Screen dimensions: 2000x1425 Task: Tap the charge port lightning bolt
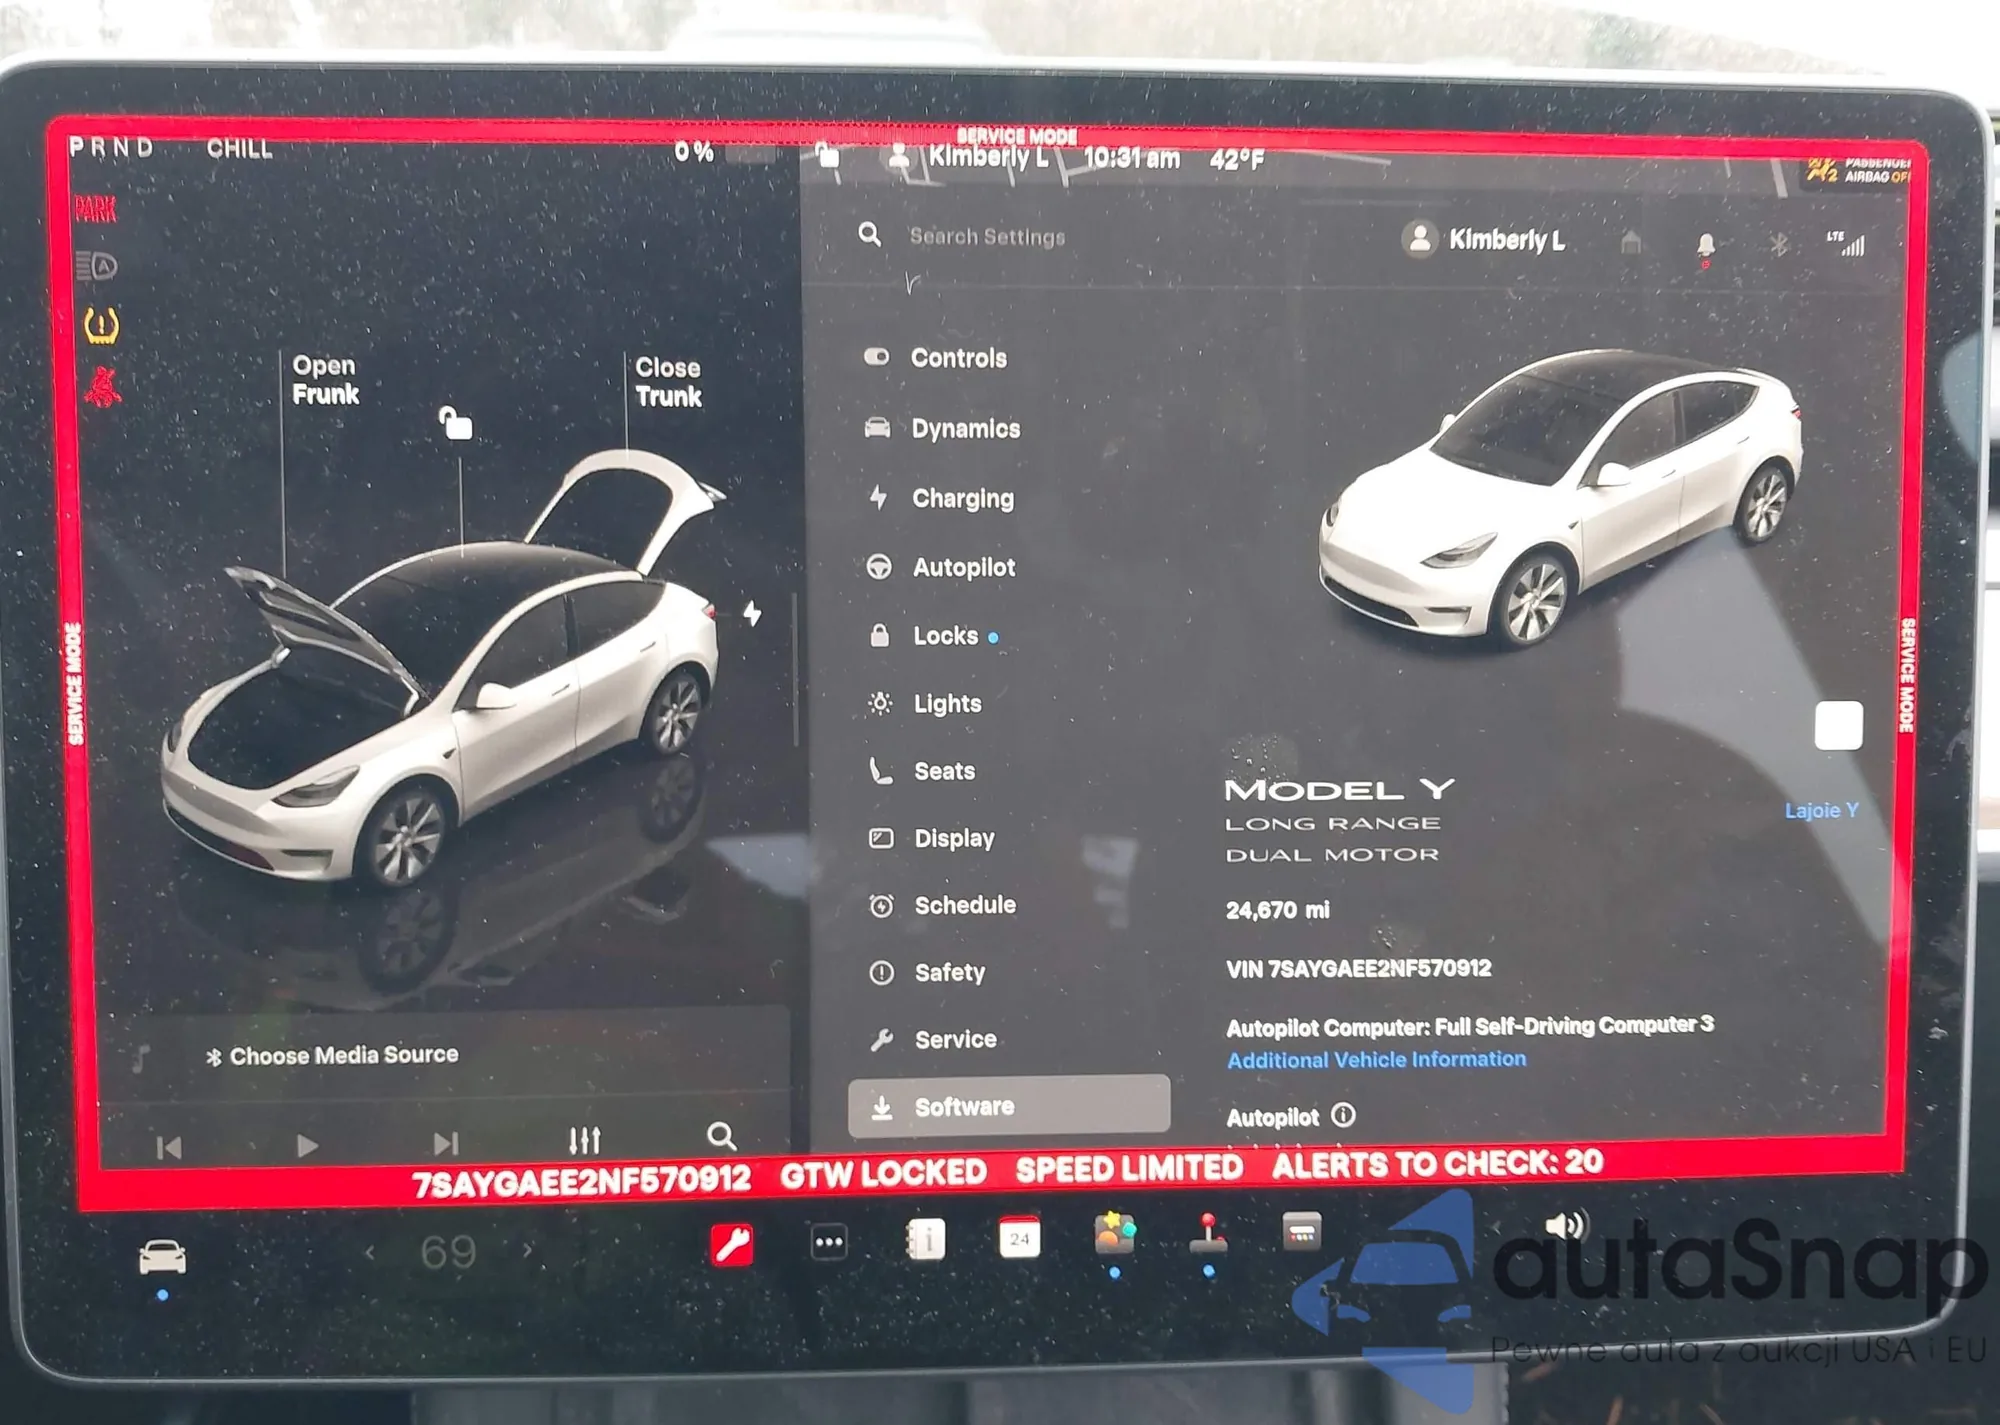[752, 613]
